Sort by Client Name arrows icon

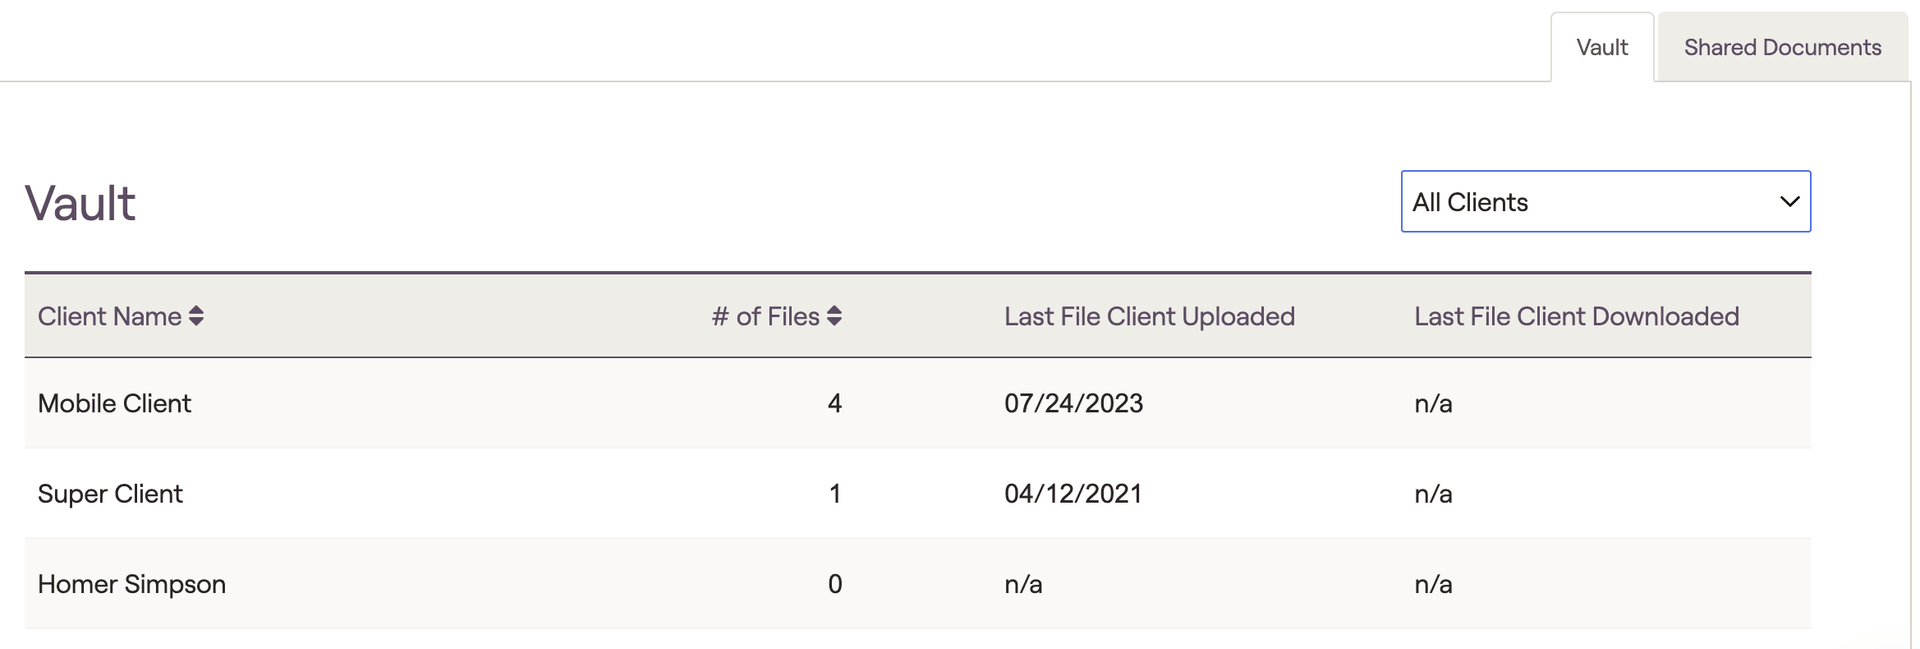196,316
